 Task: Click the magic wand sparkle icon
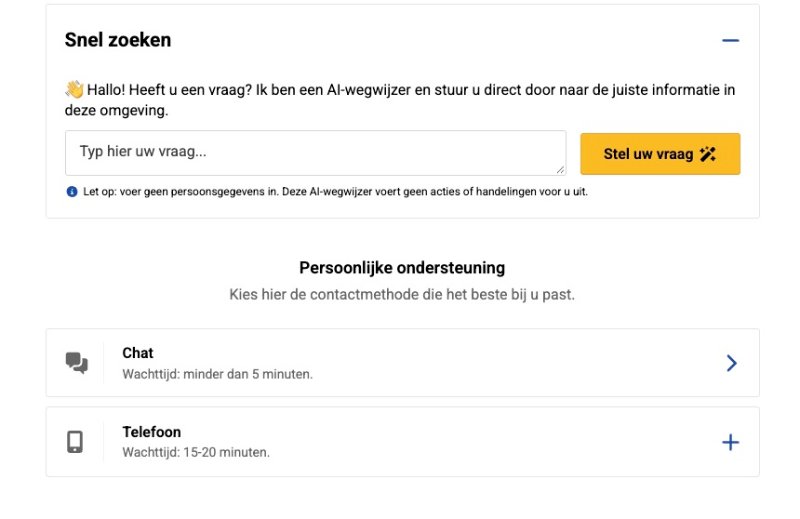708,154
